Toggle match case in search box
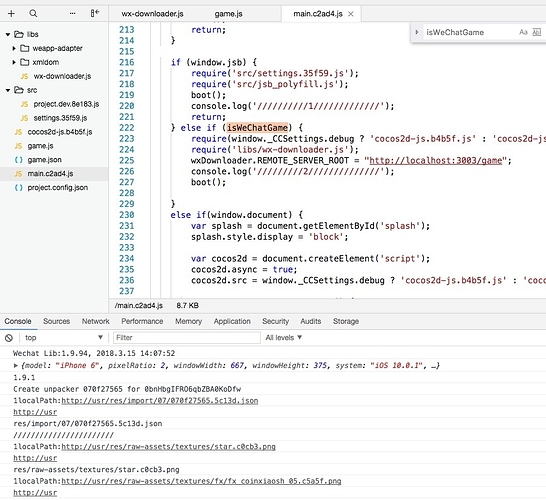The image size is (546, 500). (523, 32)
